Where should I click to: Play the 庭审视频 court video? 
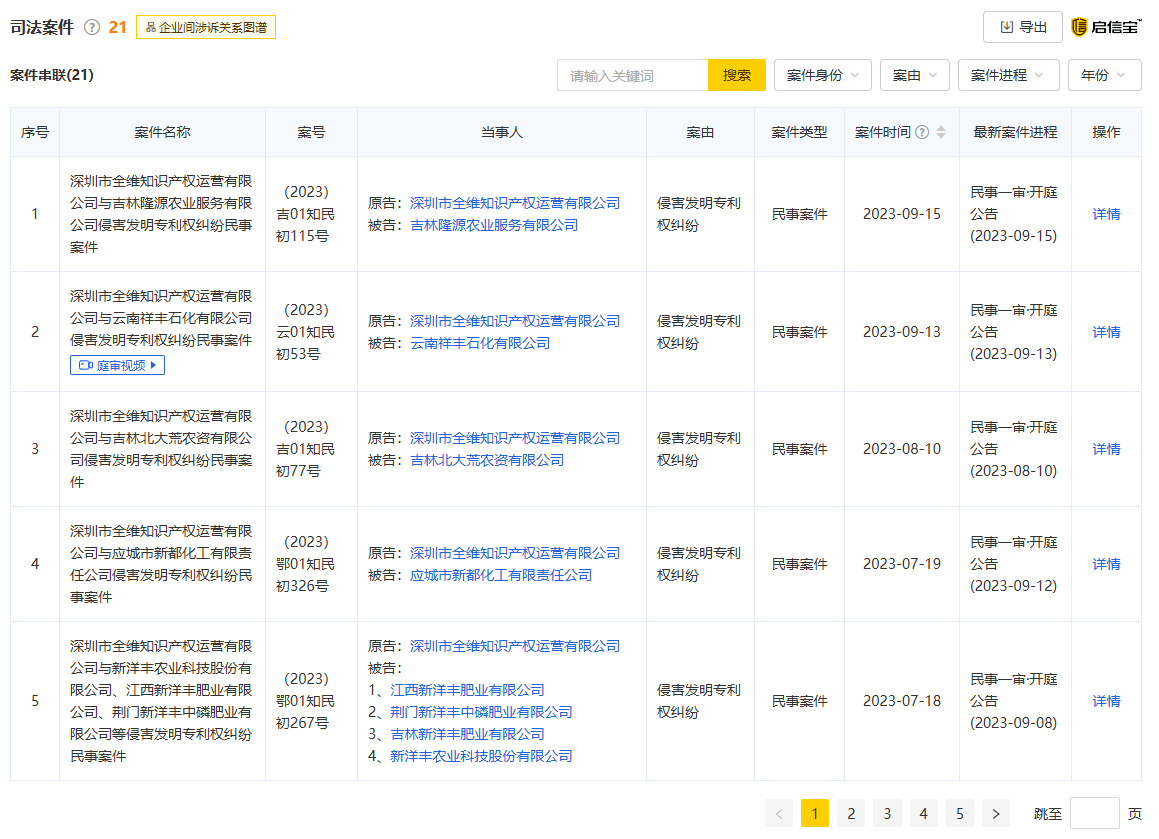(x=117, y=366)
